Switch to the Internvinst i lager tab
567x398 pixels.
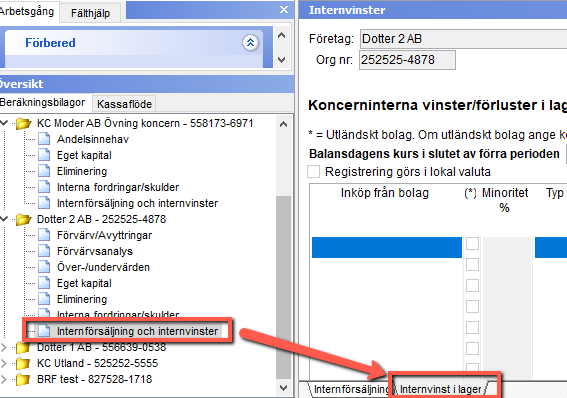(x=441, y=389)
